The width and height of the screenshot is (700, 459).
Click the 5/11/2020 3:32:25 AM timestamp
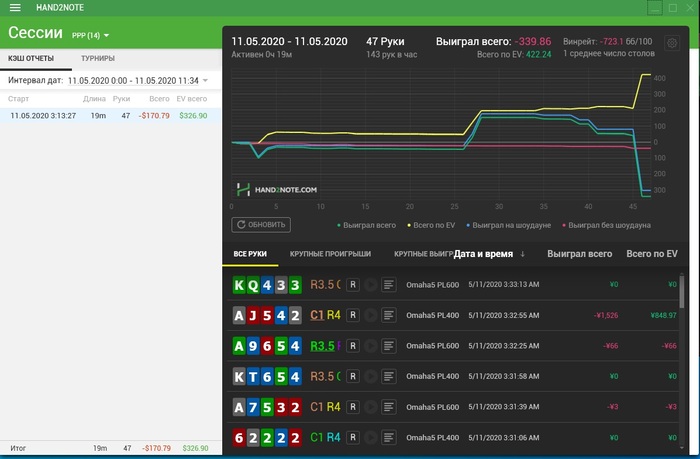pos(504,346)
